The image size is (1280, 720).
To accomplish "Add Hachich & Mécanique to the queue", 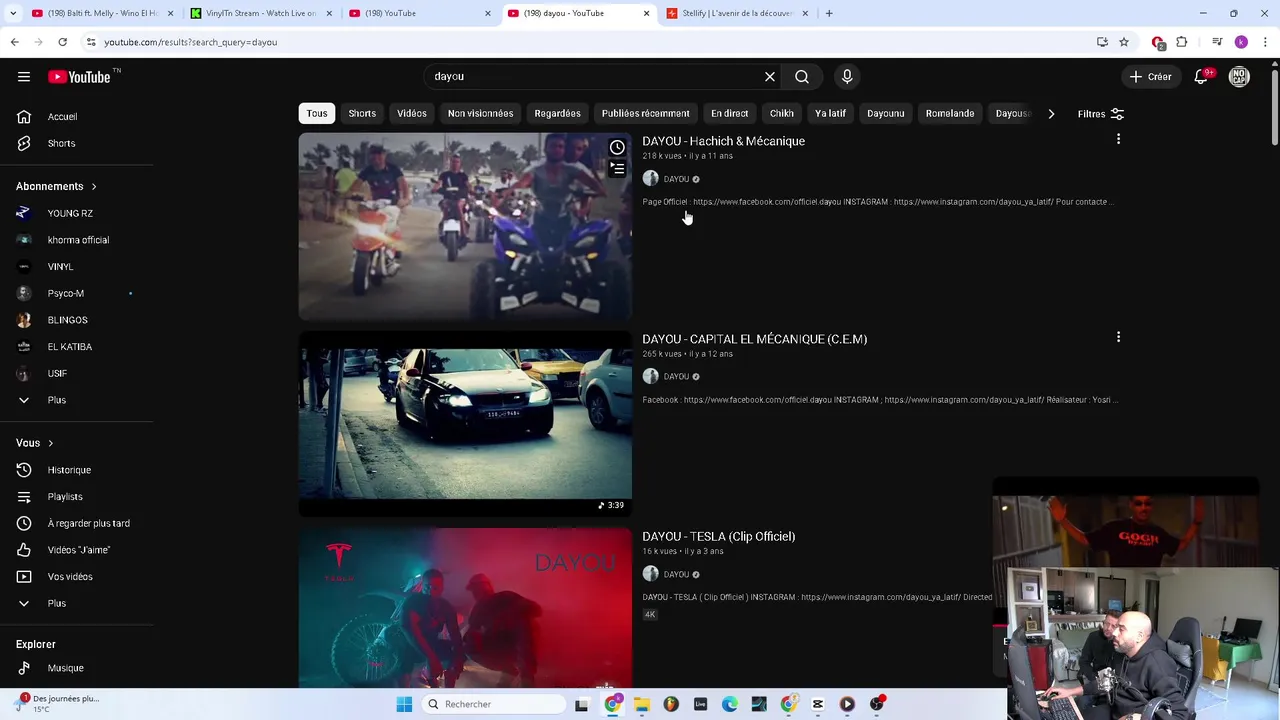I will (617, 169).
